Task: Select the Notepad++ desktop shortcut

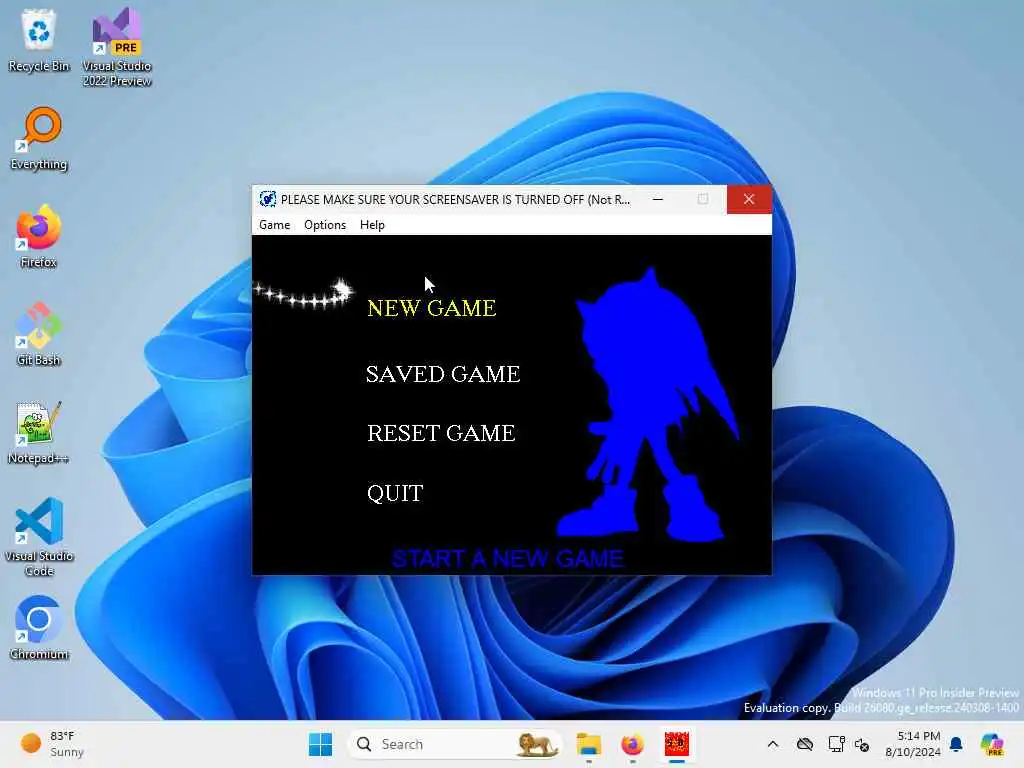Action: point(39,433)
